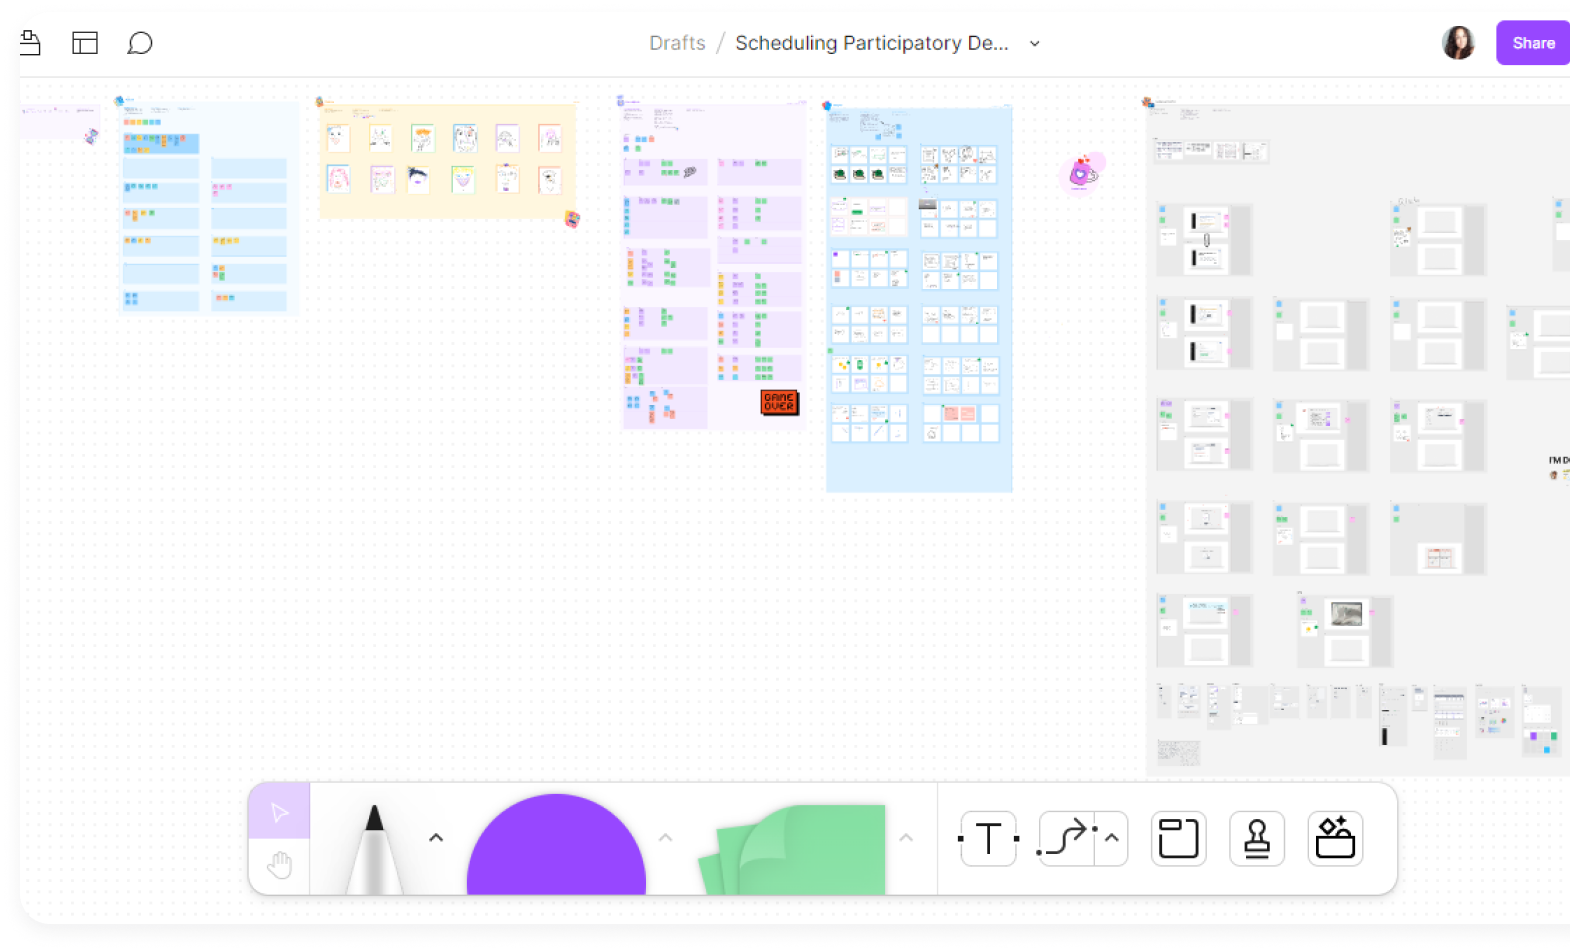Select the lavender frame with sticky notes
This screenshot has height=952, width=1570.
(713, 268)
